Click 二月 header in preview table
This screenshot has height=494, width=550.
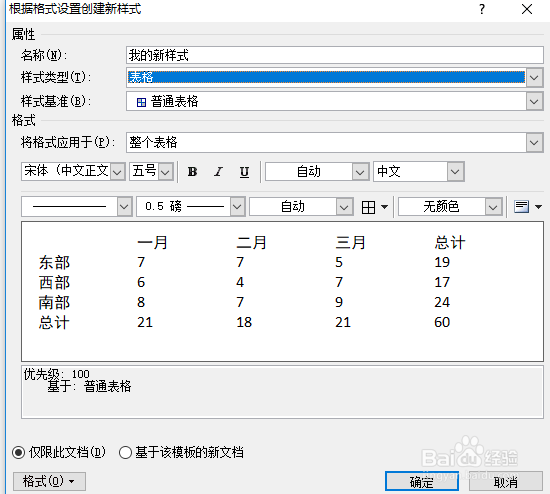click(251, 242)
